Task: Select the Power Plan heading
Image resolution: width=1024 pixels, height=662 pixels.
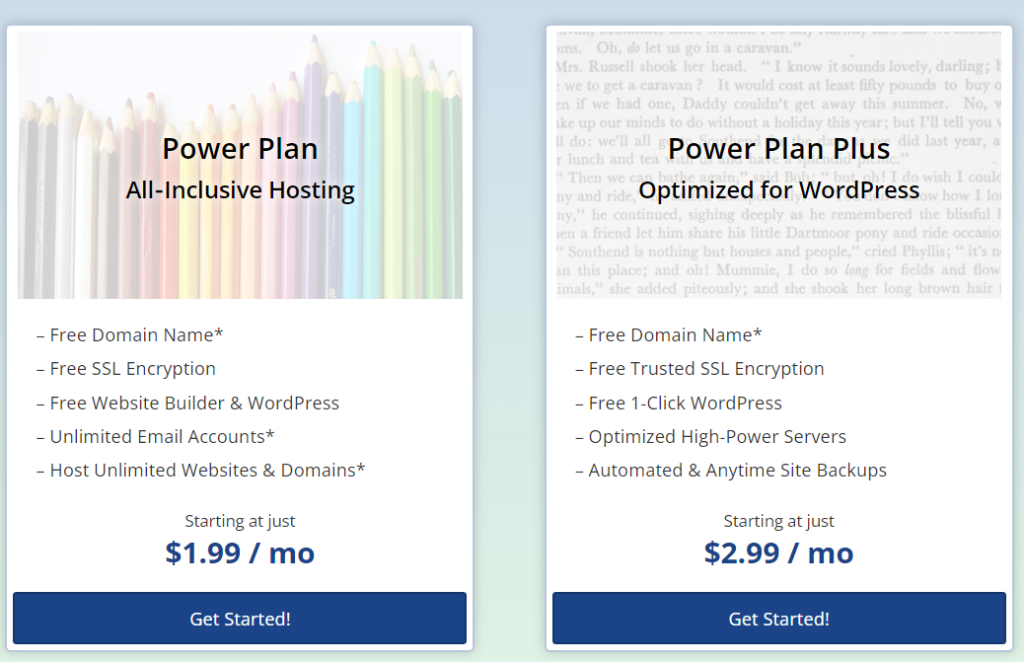Action: 240,149
